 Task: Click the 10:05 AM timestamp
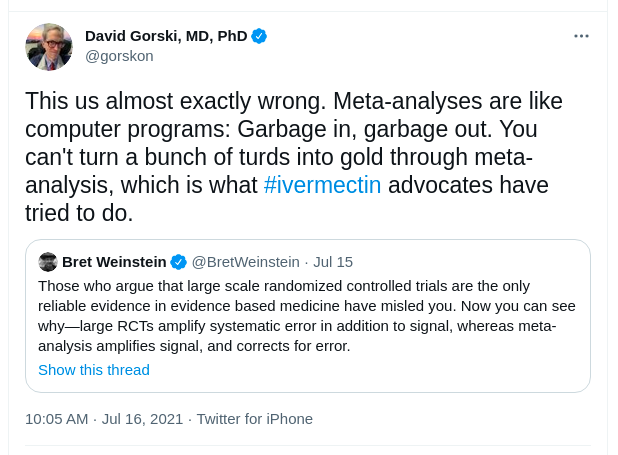click(57, 419)
